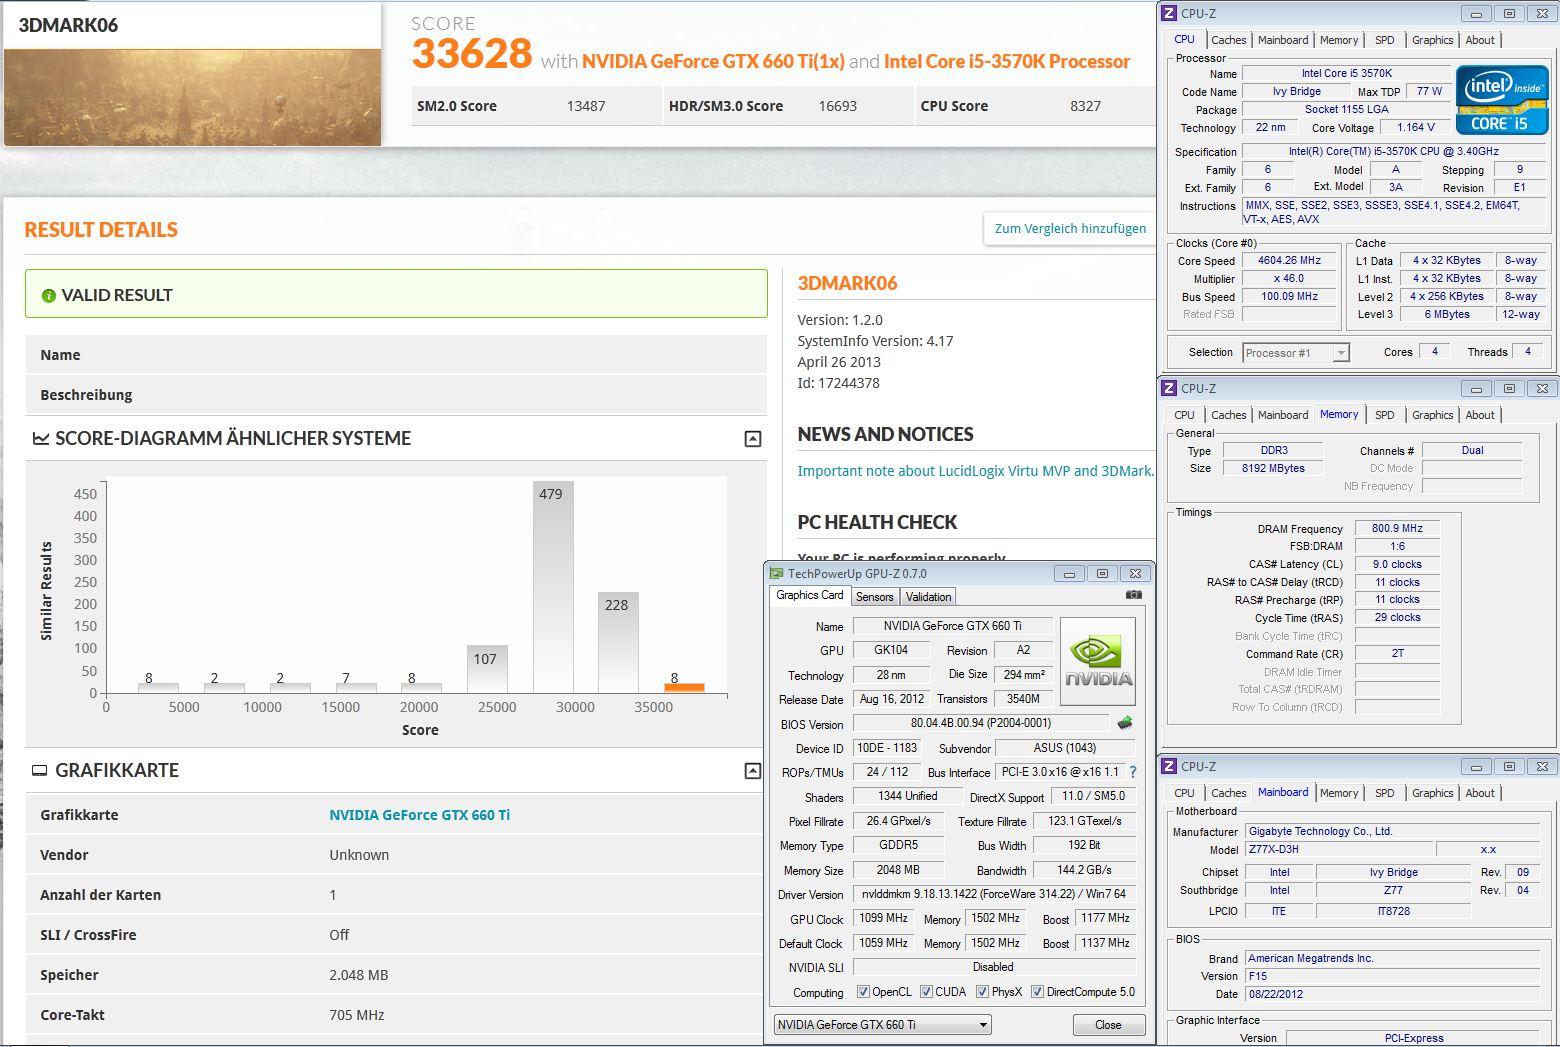Click the green valid result info icon
The image size is (1560, 1047).
tap(48, 296)
